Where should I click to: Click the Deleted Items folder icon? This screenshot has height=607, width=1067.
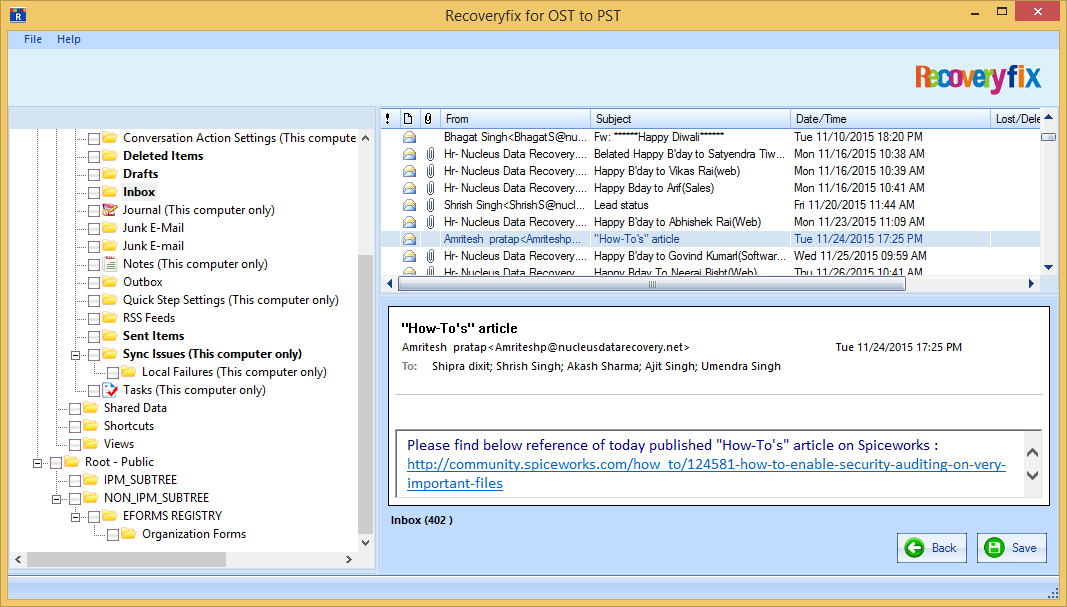pyautogui.click(x=110, y=156)
